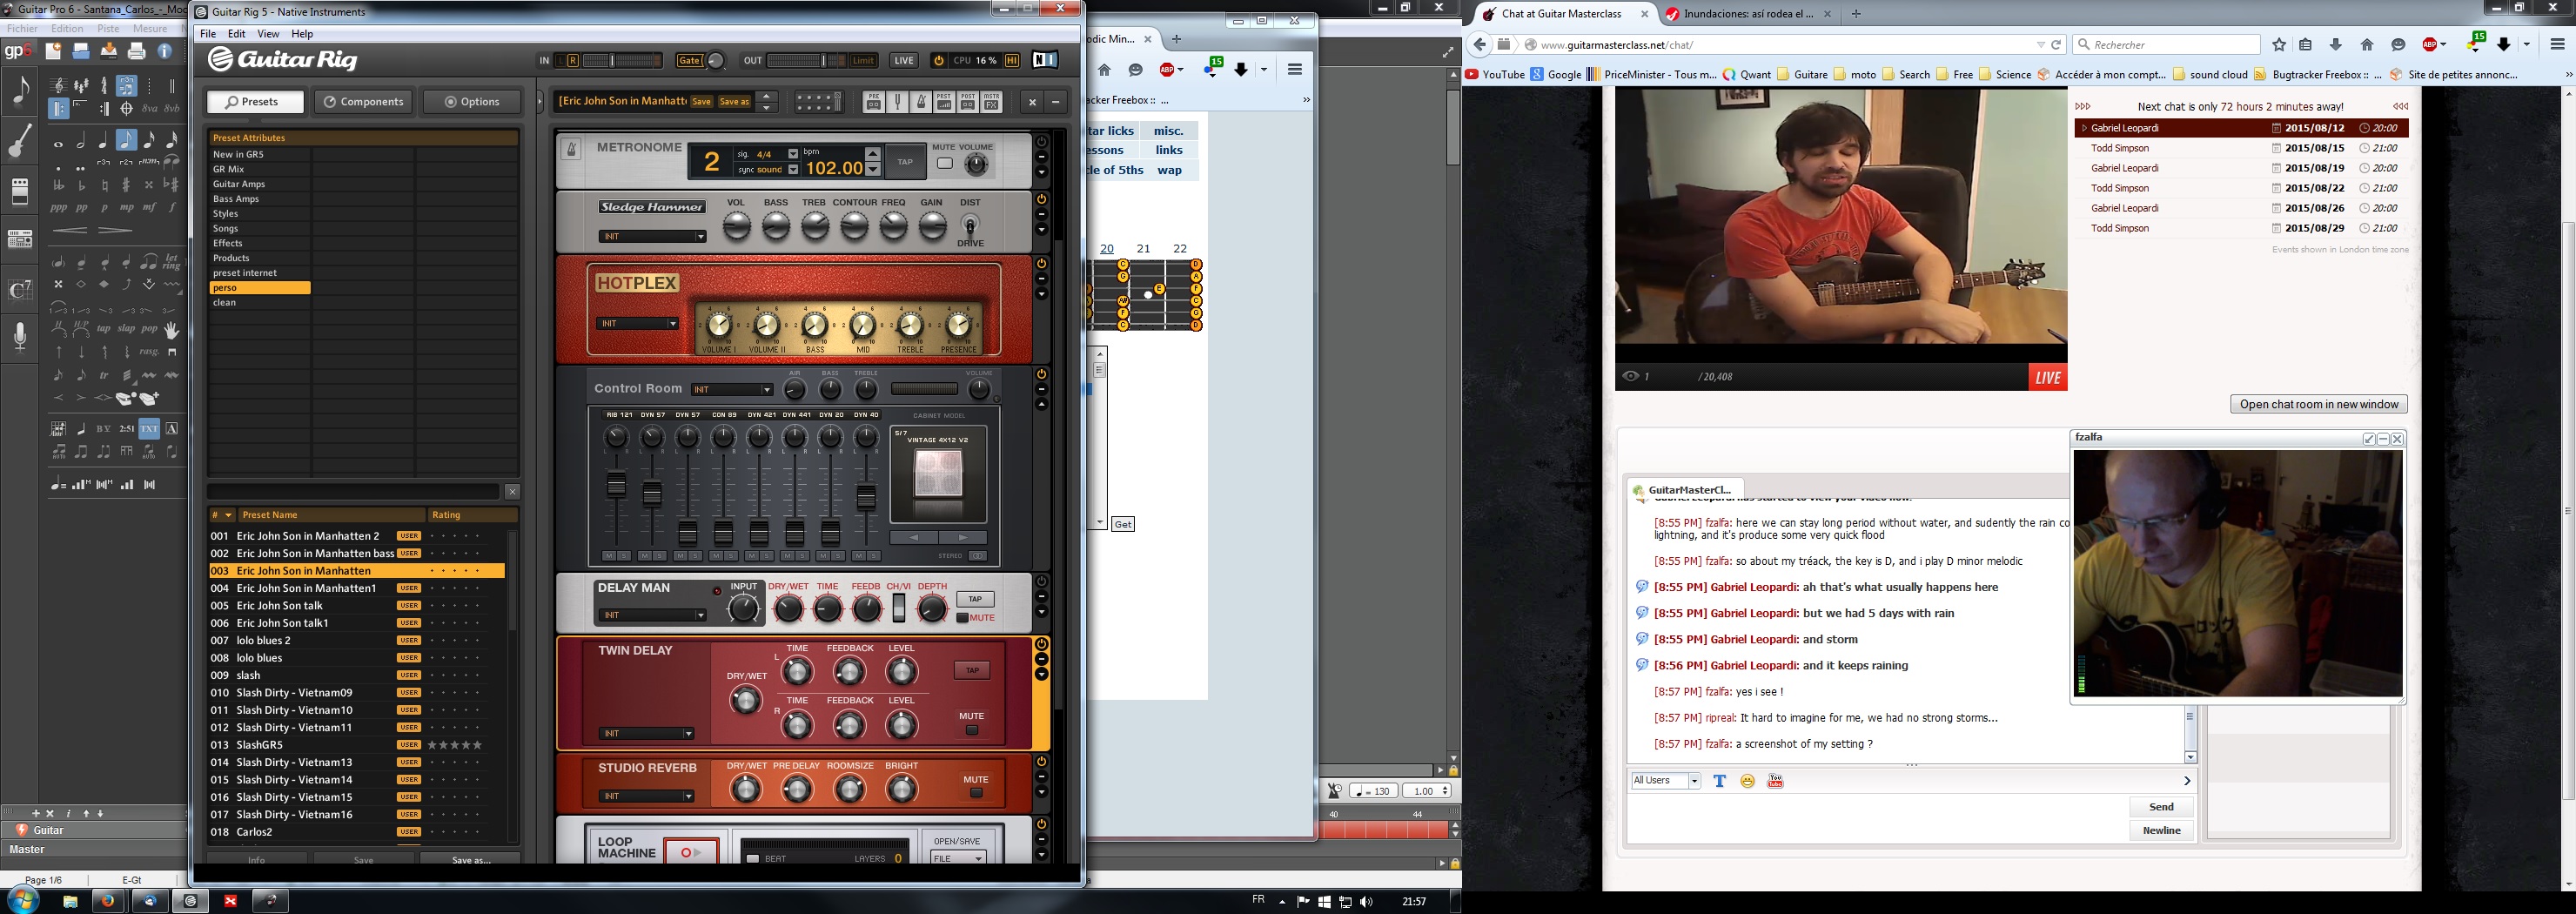
Task: Print from the Guitar Pro toolbar
Action: click(x=137, y=51)
